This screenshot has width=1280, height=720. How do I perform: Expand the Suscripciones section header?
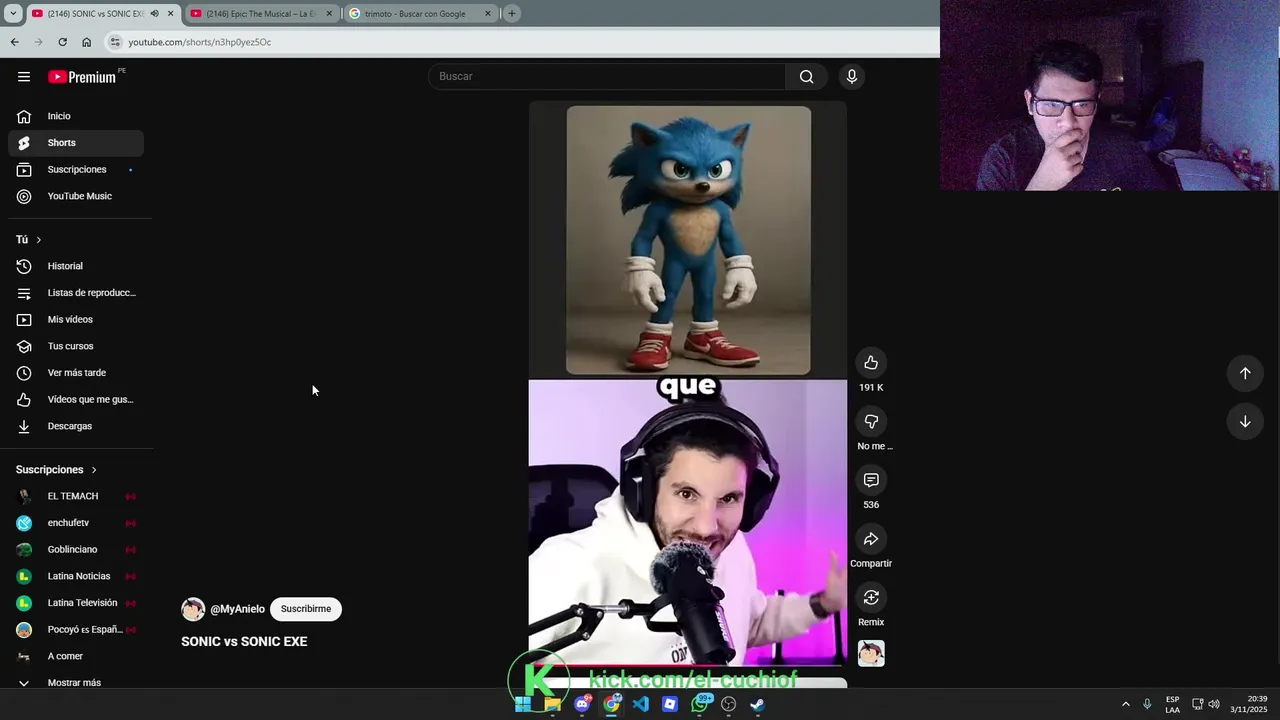click(56, 470)
